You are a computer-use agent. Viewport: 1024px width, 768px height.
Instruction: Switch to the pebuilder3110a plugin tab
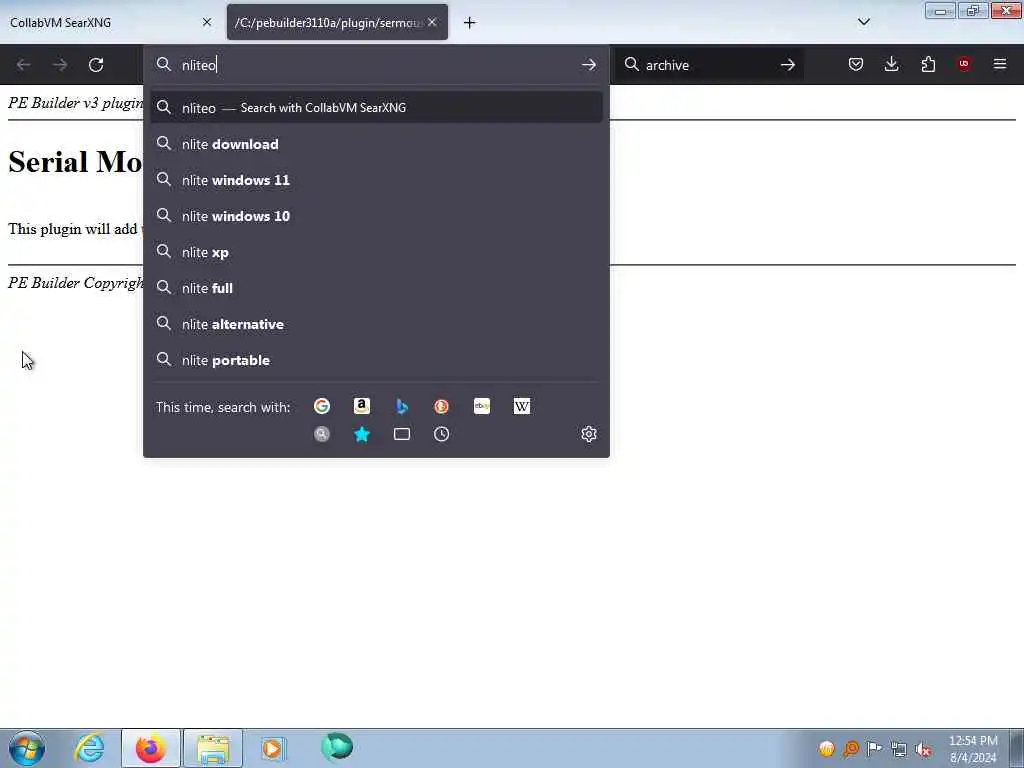337,22
